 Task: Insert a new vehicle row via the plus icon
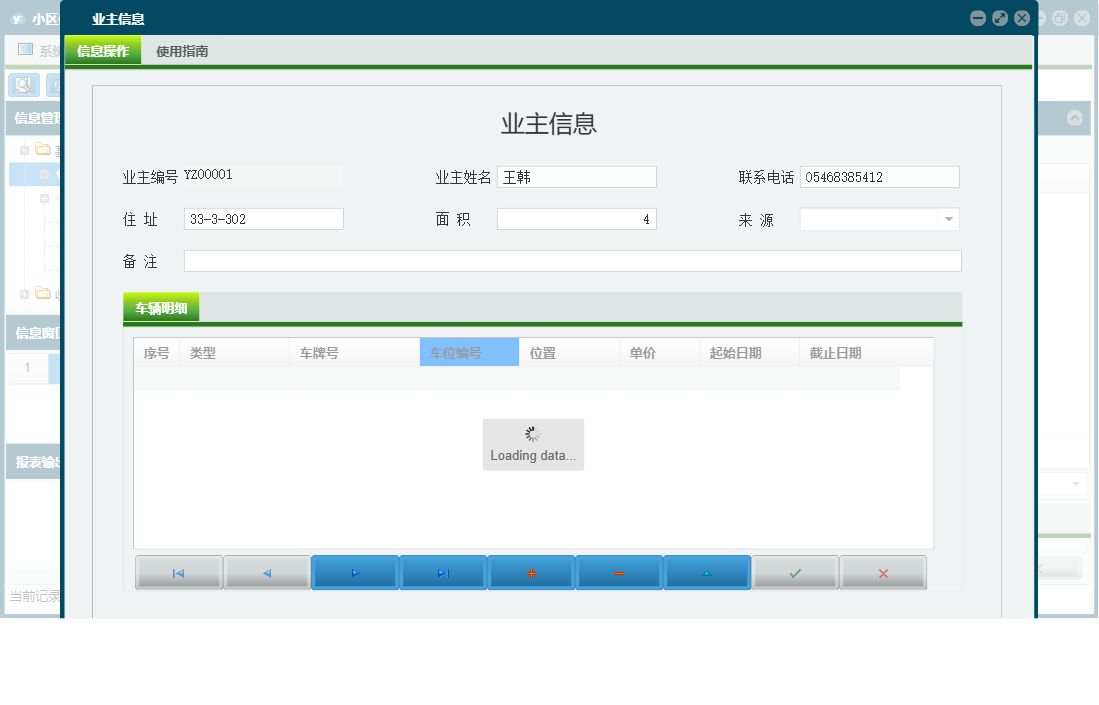click(531, 572)
